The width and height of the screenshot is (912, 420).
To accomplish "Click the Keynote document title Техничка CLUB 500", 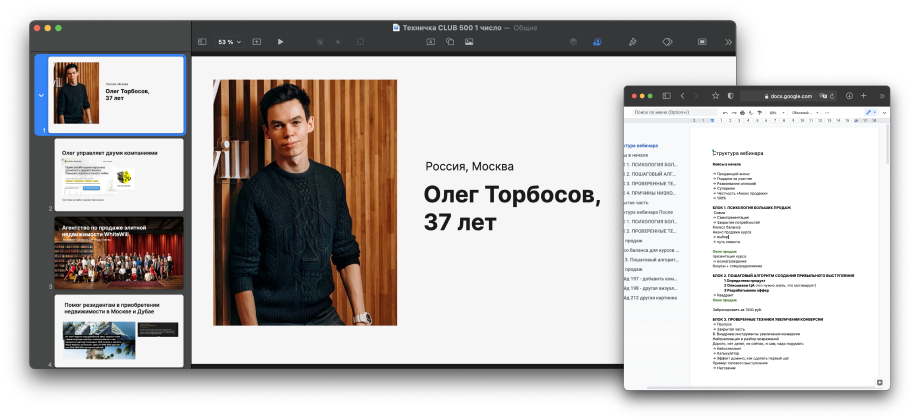I will coord(451,27).
